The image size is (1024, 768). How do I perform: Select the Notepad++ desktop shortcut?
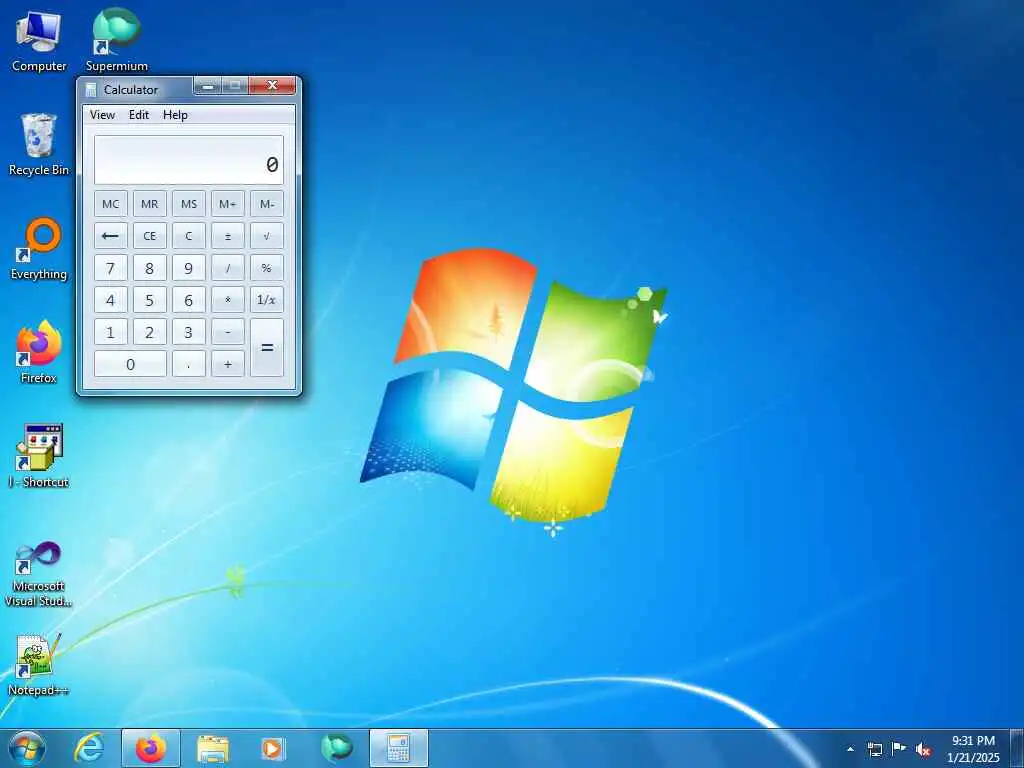point(39,665)
